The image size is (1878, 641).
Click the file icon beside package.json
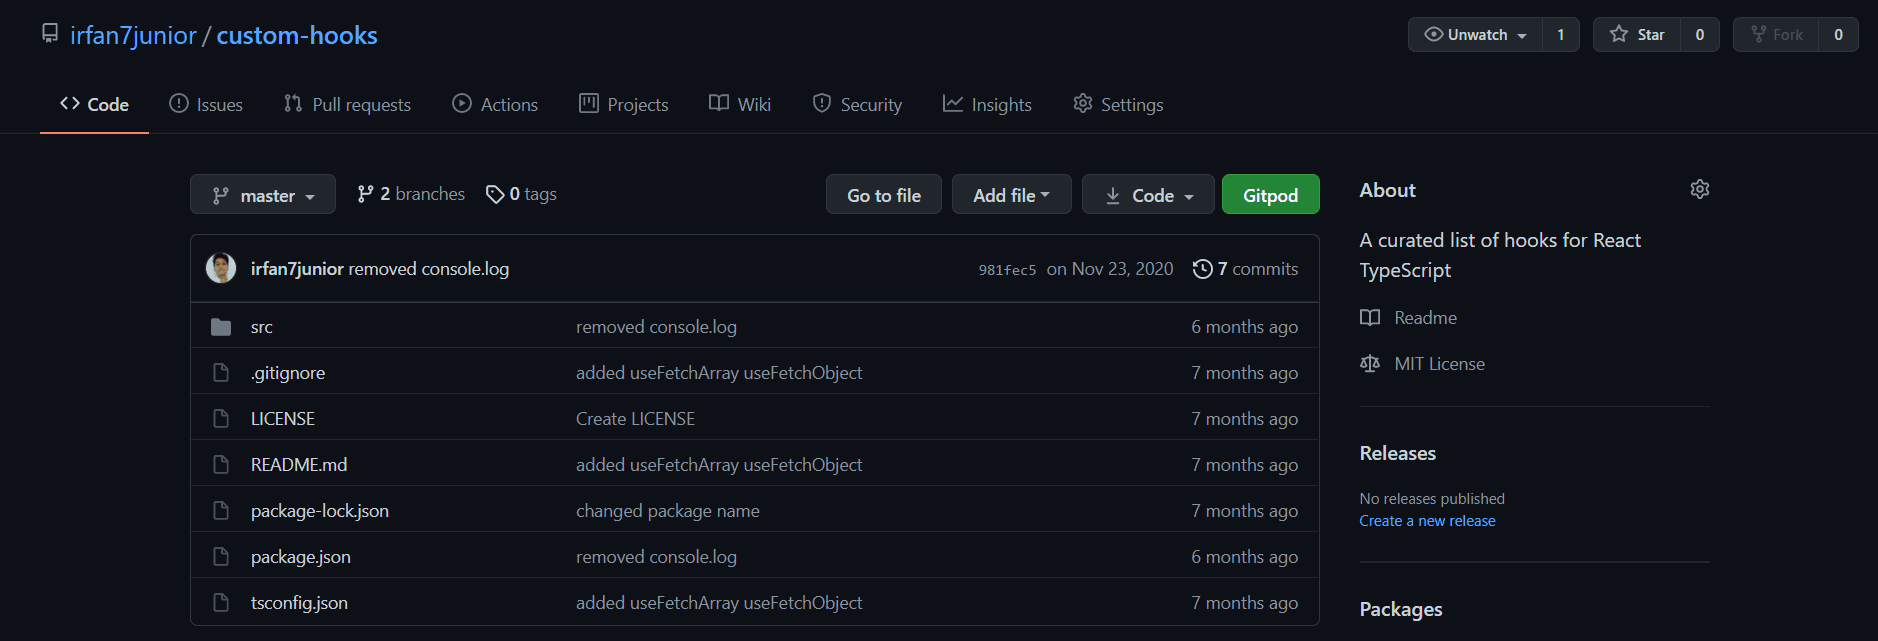tap(221, 557)
